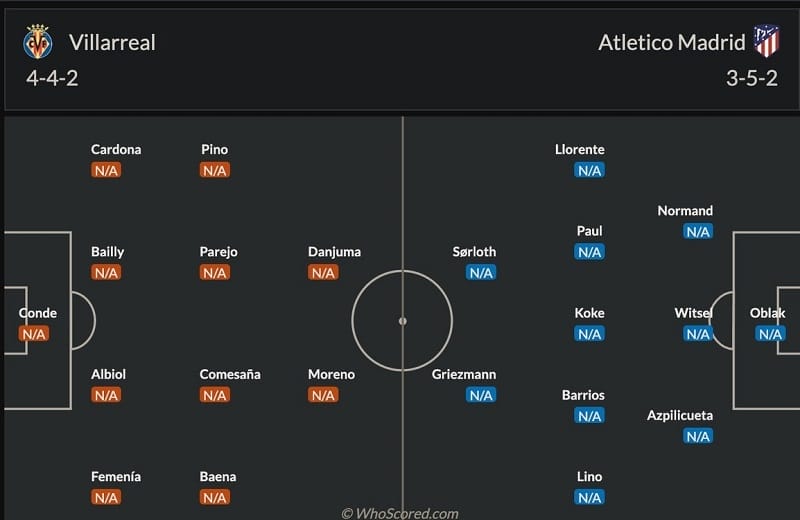
Task: Click Sørloth's blue rating badge
Action: [481, 272]
